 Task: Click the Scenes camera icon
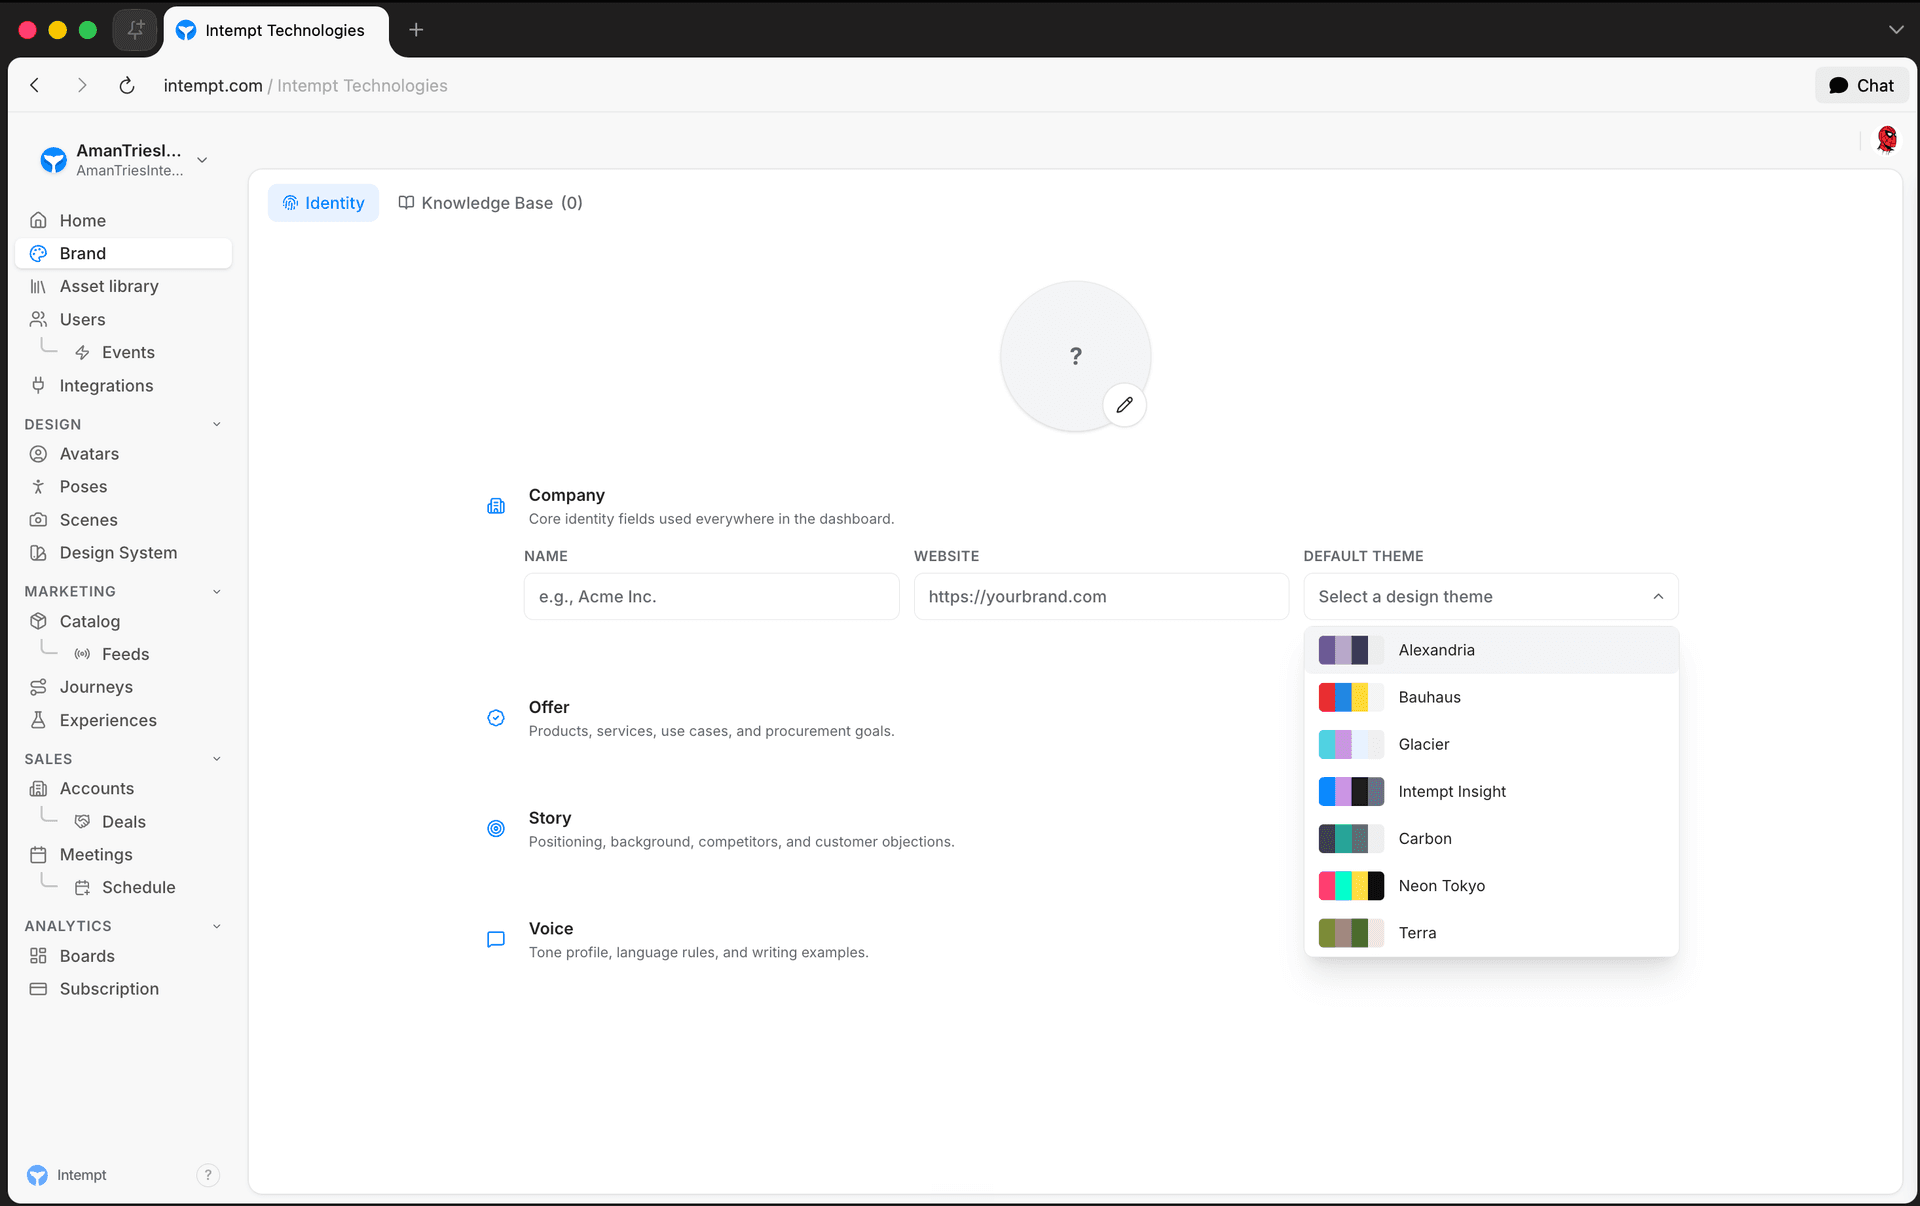point(38,519)
